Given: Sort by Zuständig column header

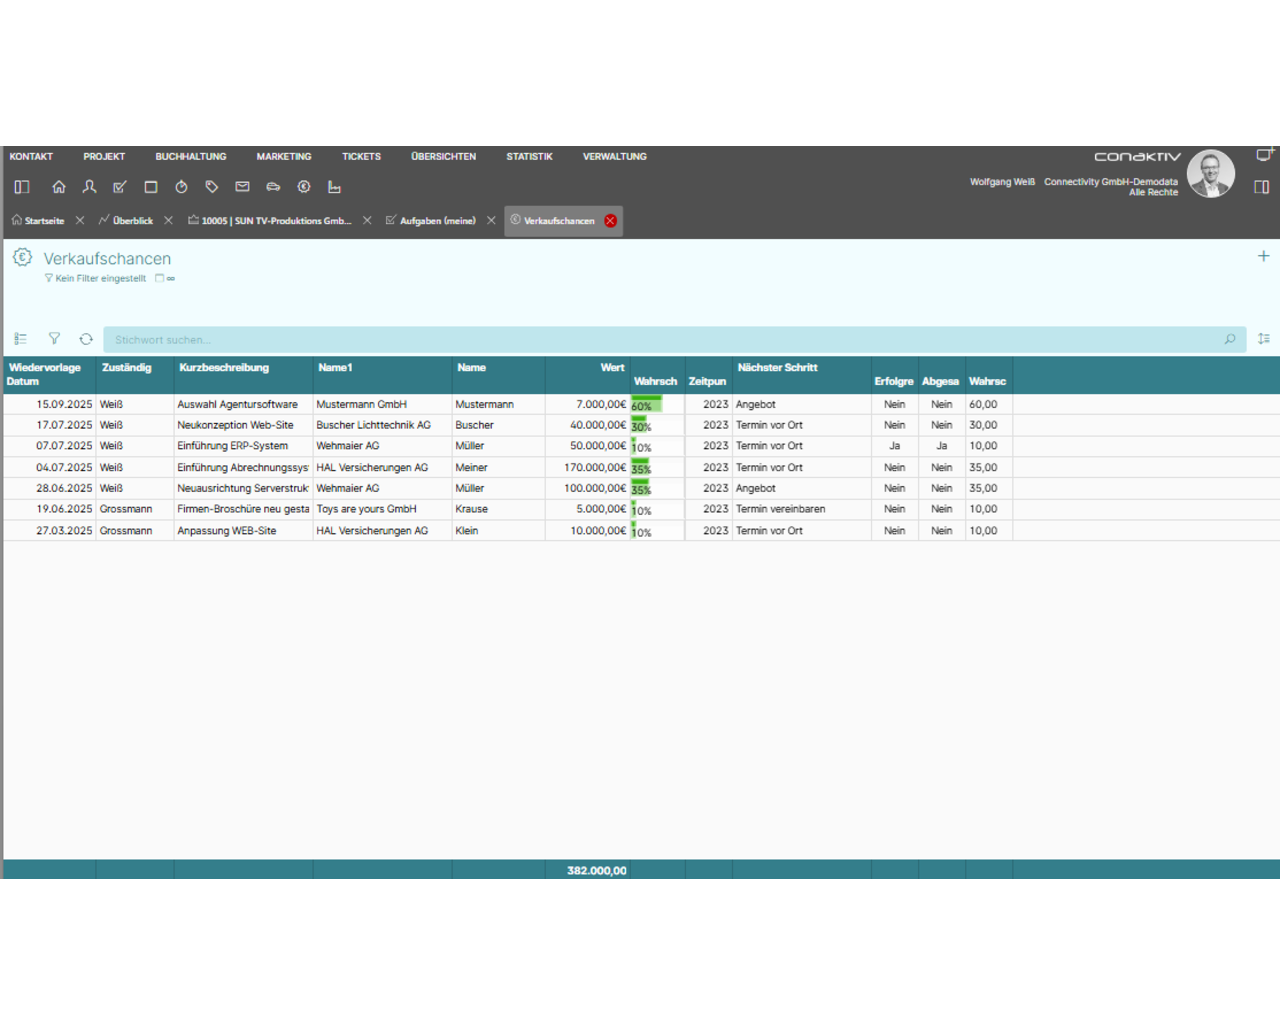Looking at the screenshot, I should pyautogui.click(x=135, y=375).
